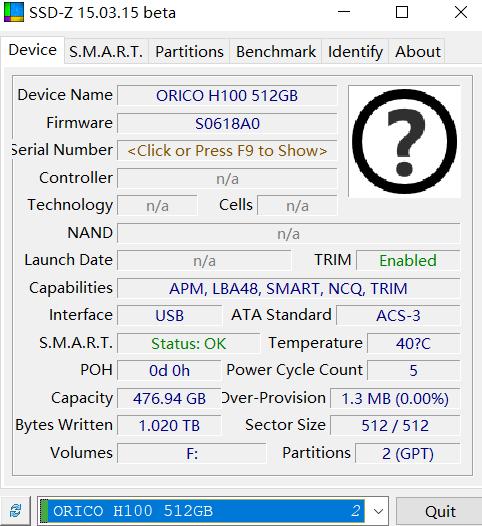Show the About tab
The height and width of the screenshot is (526, 482).
[x=418, y=52]
